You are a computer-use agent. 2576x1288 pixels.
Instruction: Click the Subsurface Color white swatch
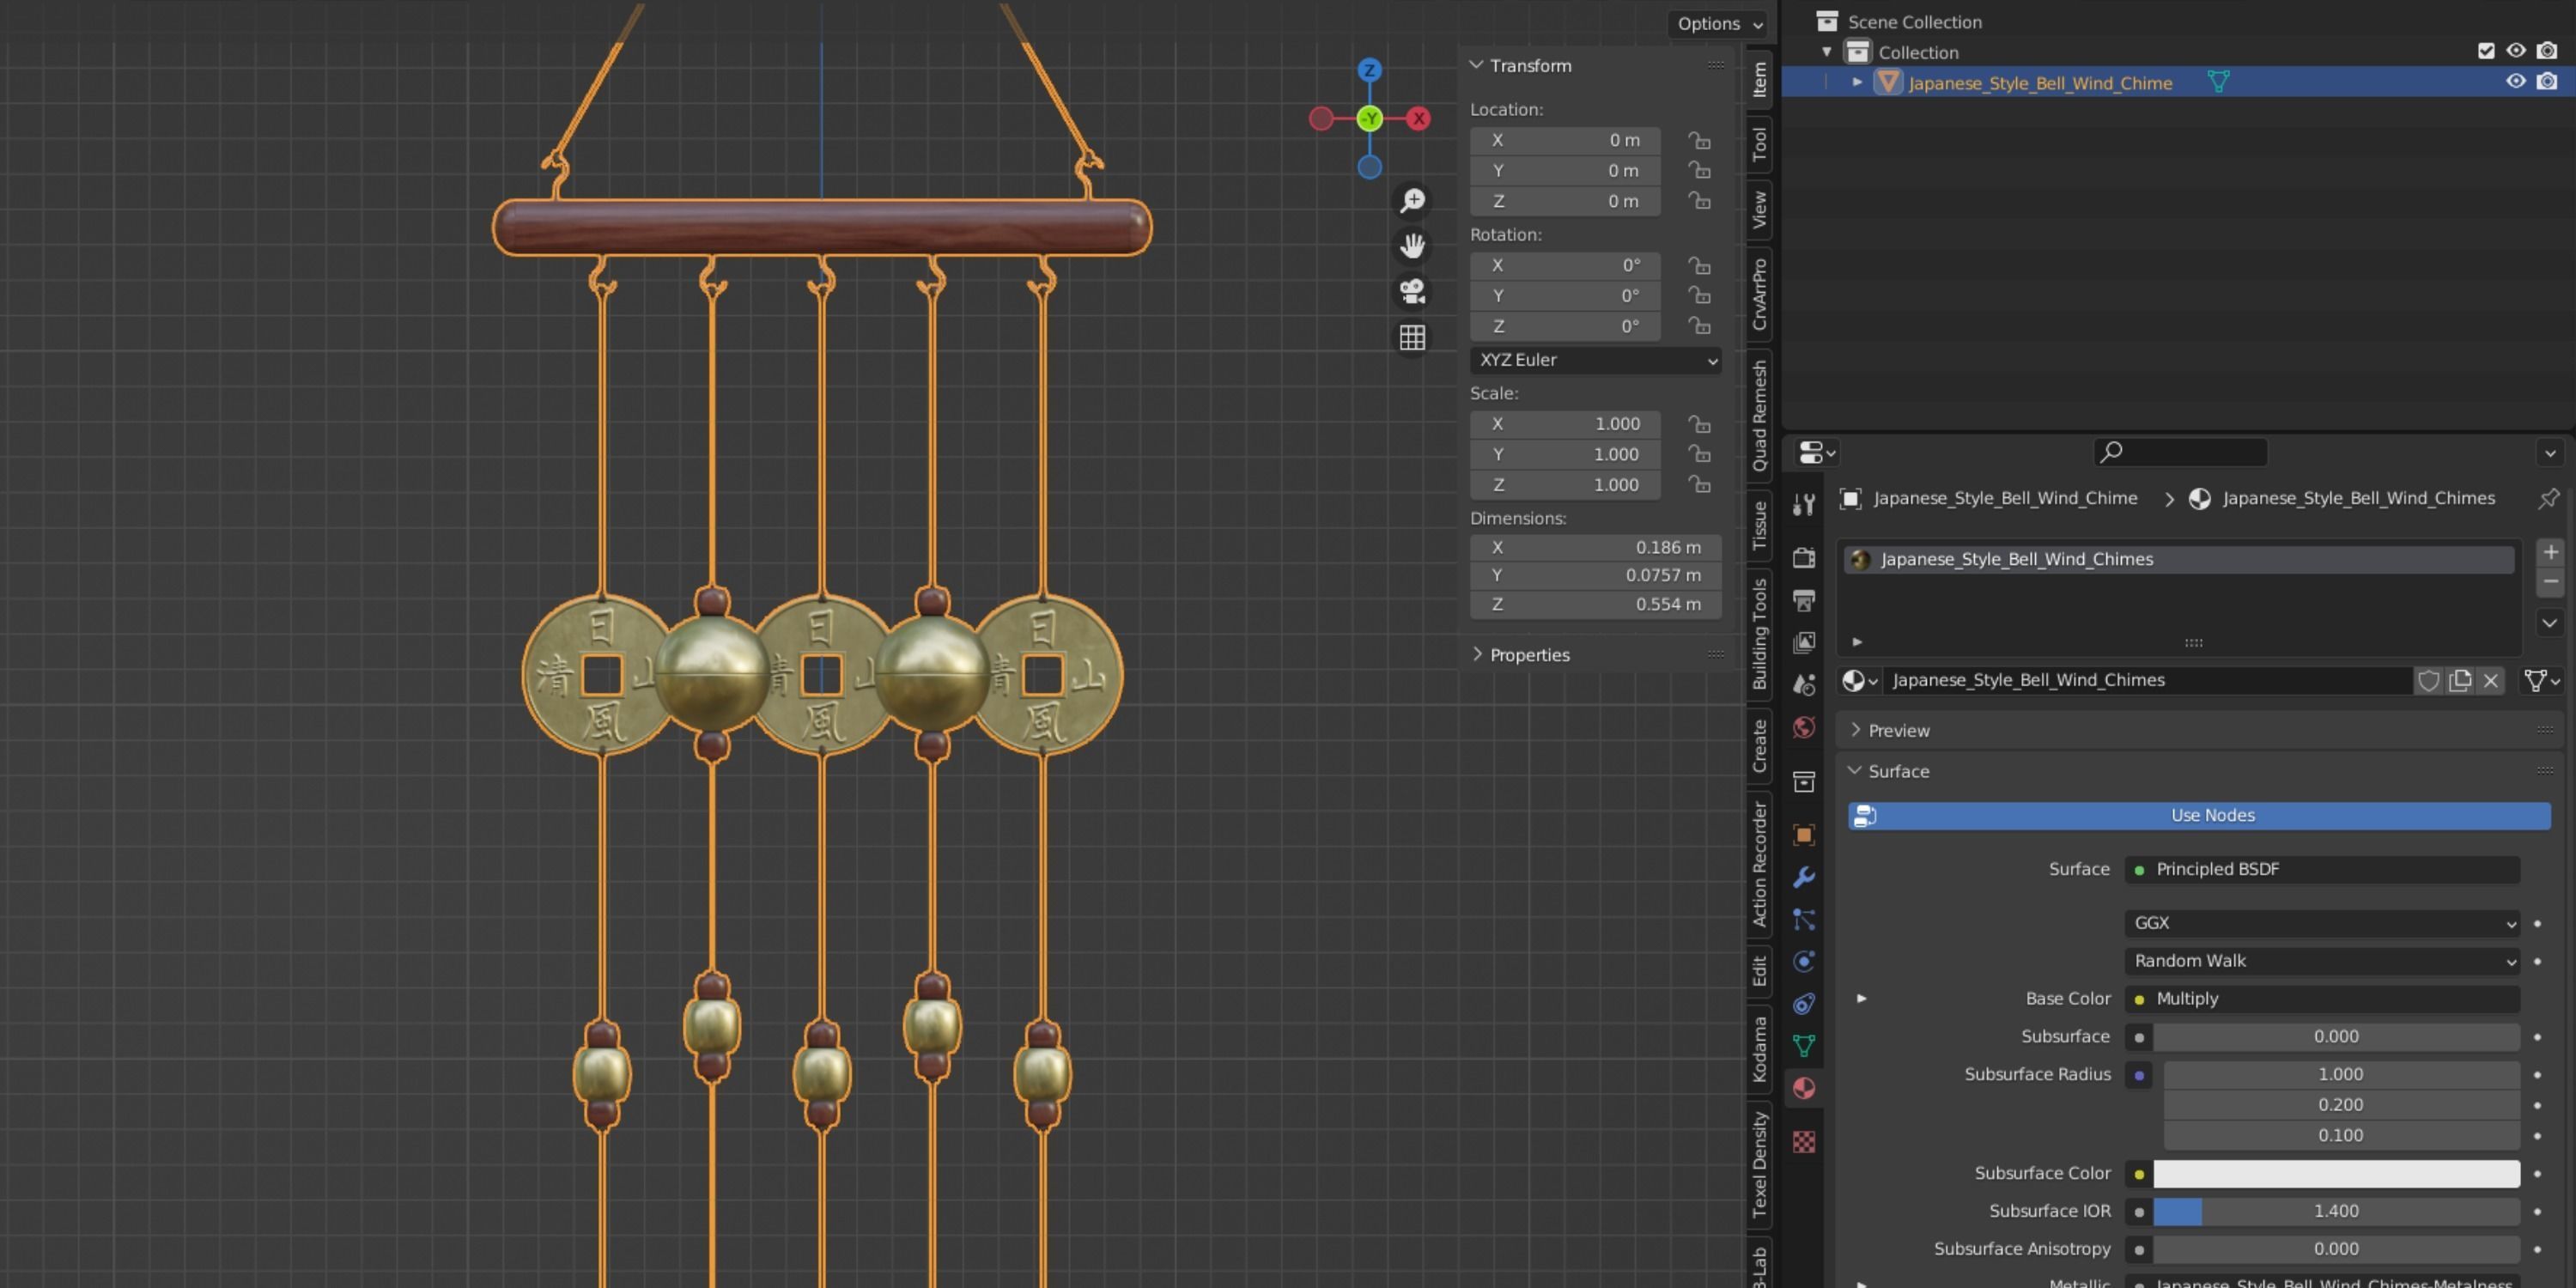click(x=2336, y=1174)
